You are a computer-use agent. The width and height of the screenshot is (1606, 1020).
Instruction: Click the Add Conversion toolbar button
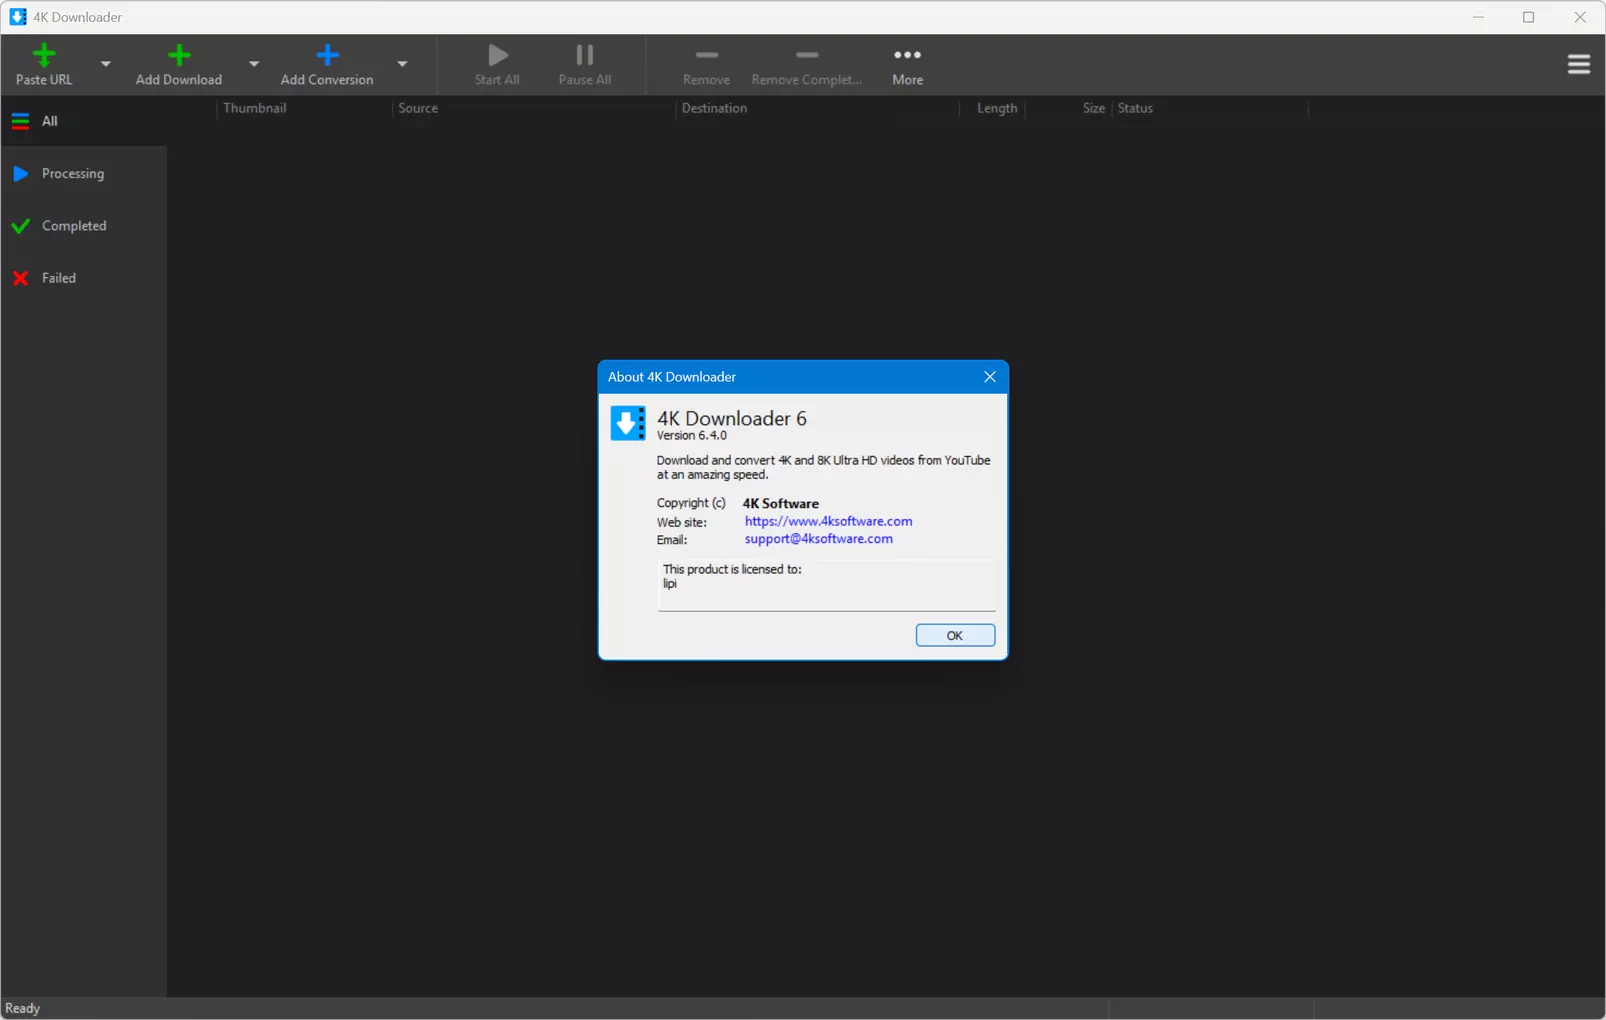(327, 65)
